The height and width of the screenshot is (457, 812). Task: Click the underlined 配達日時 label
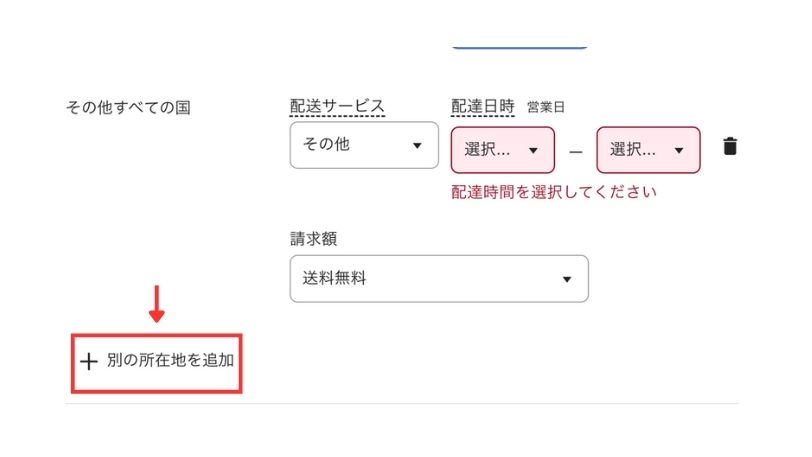click(x=483, y=106)
